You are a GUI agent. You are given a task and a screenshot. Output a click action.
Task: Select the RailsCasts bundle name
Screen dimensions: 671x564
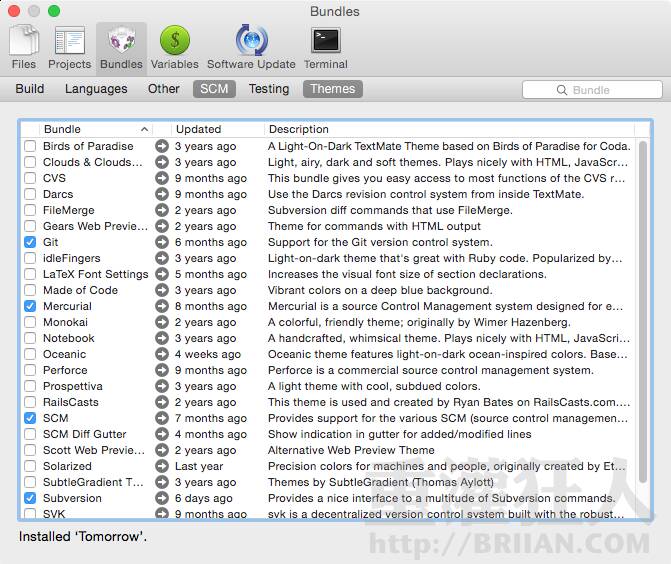(x=71, y=402)
